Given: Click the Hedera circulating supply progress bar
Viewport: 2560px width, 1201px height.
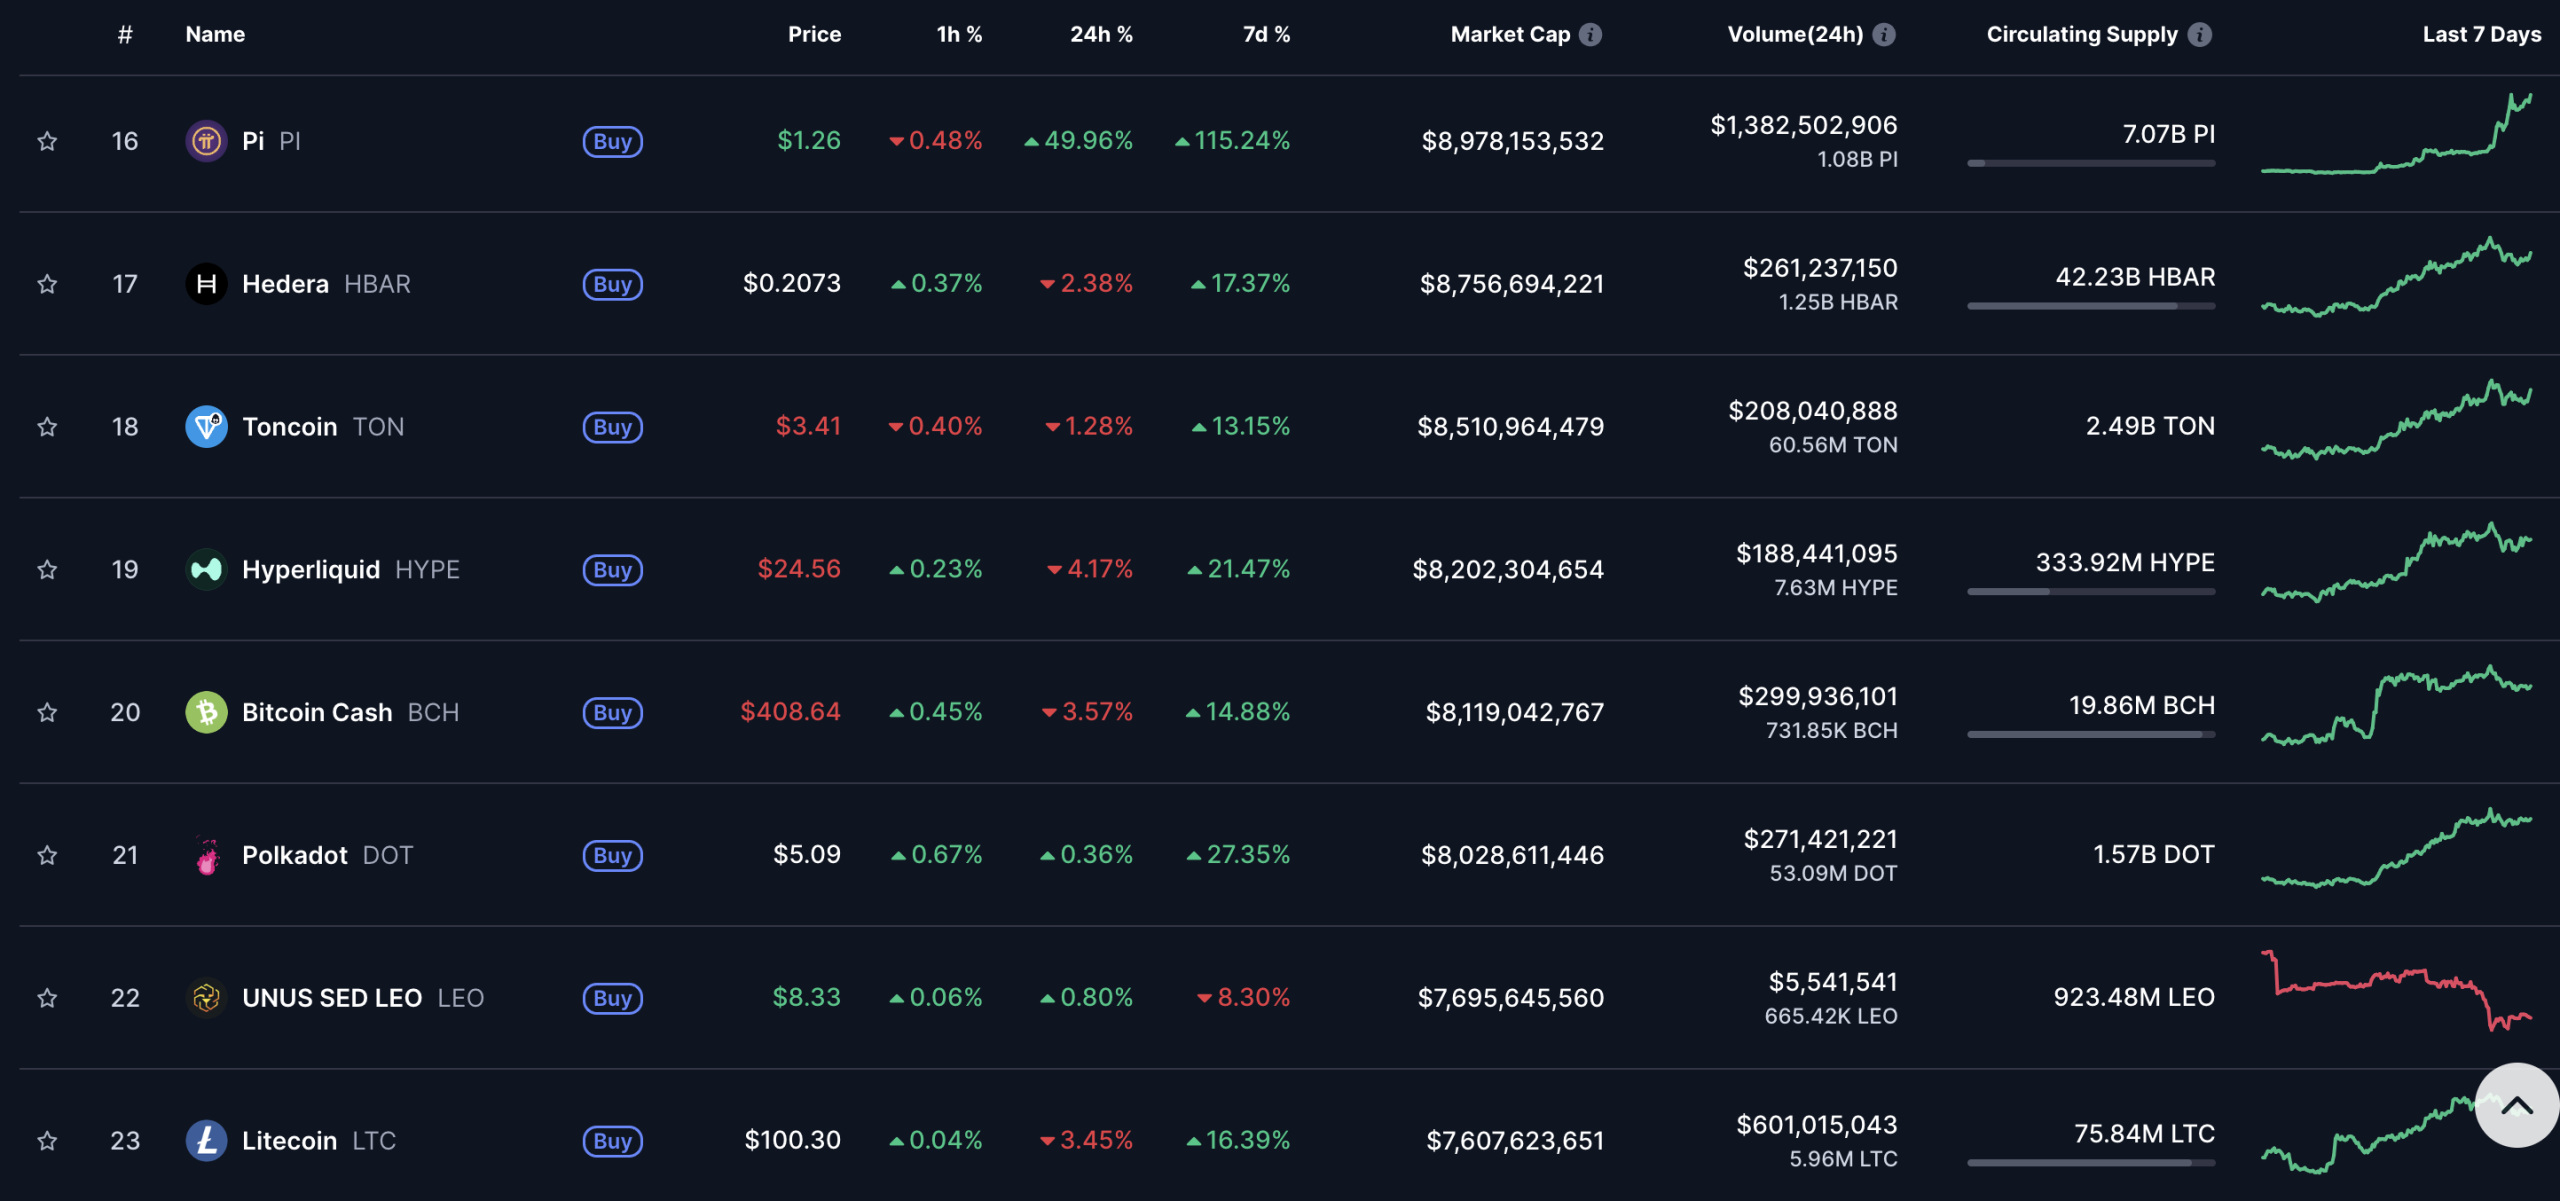Looking at the screenshot, I should 2090,306.
